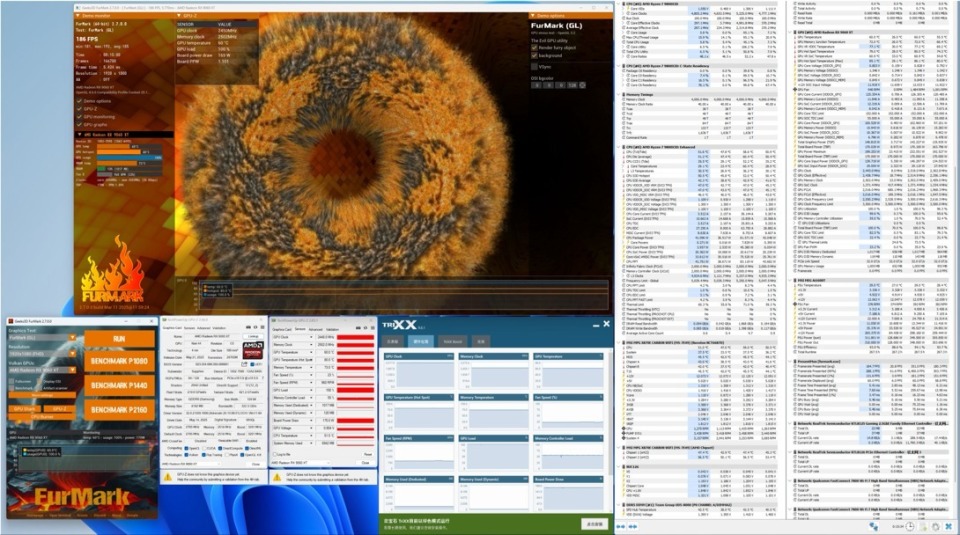Switch to Validation tab in GPU-Z Graphics Card window
Screen dimensions: 960x535
(219, 328)
